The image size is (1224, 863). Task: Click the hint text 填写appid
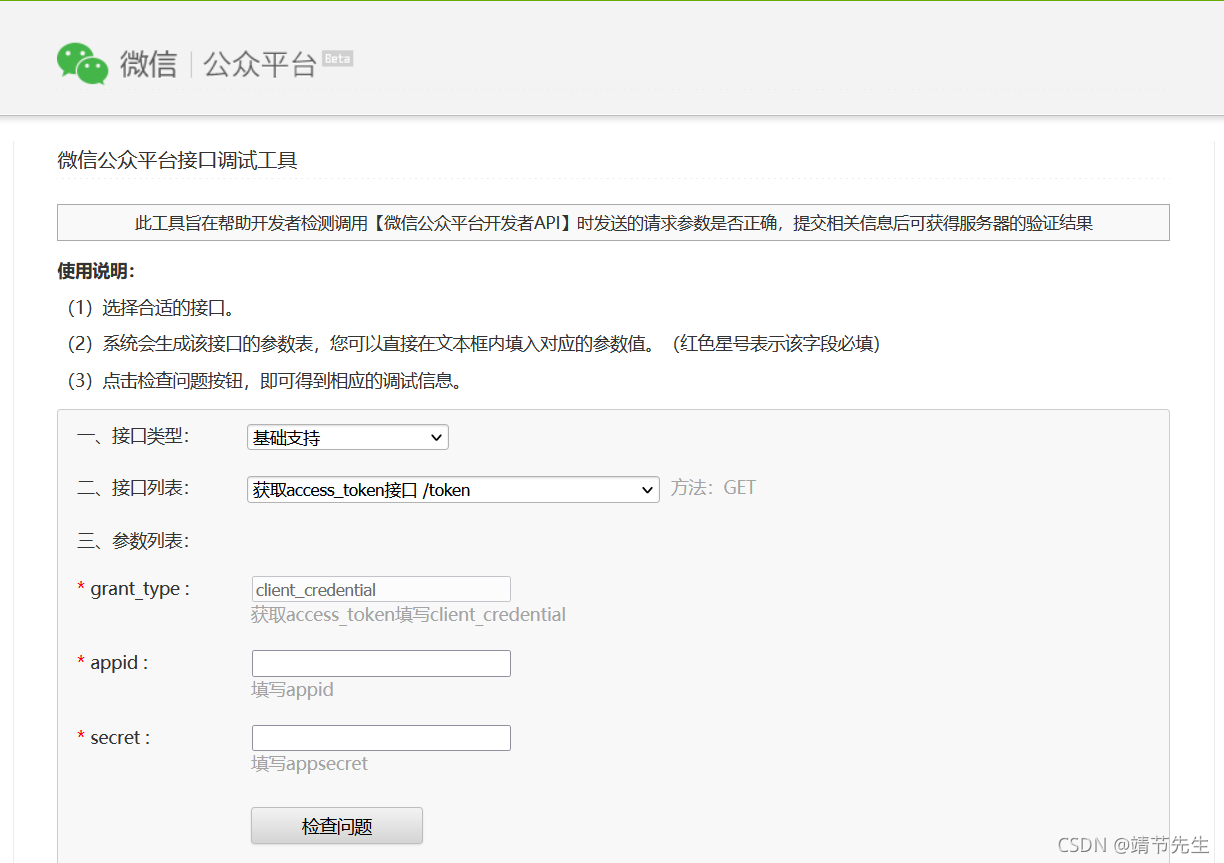pyautogui.click(x=292, y=690)
